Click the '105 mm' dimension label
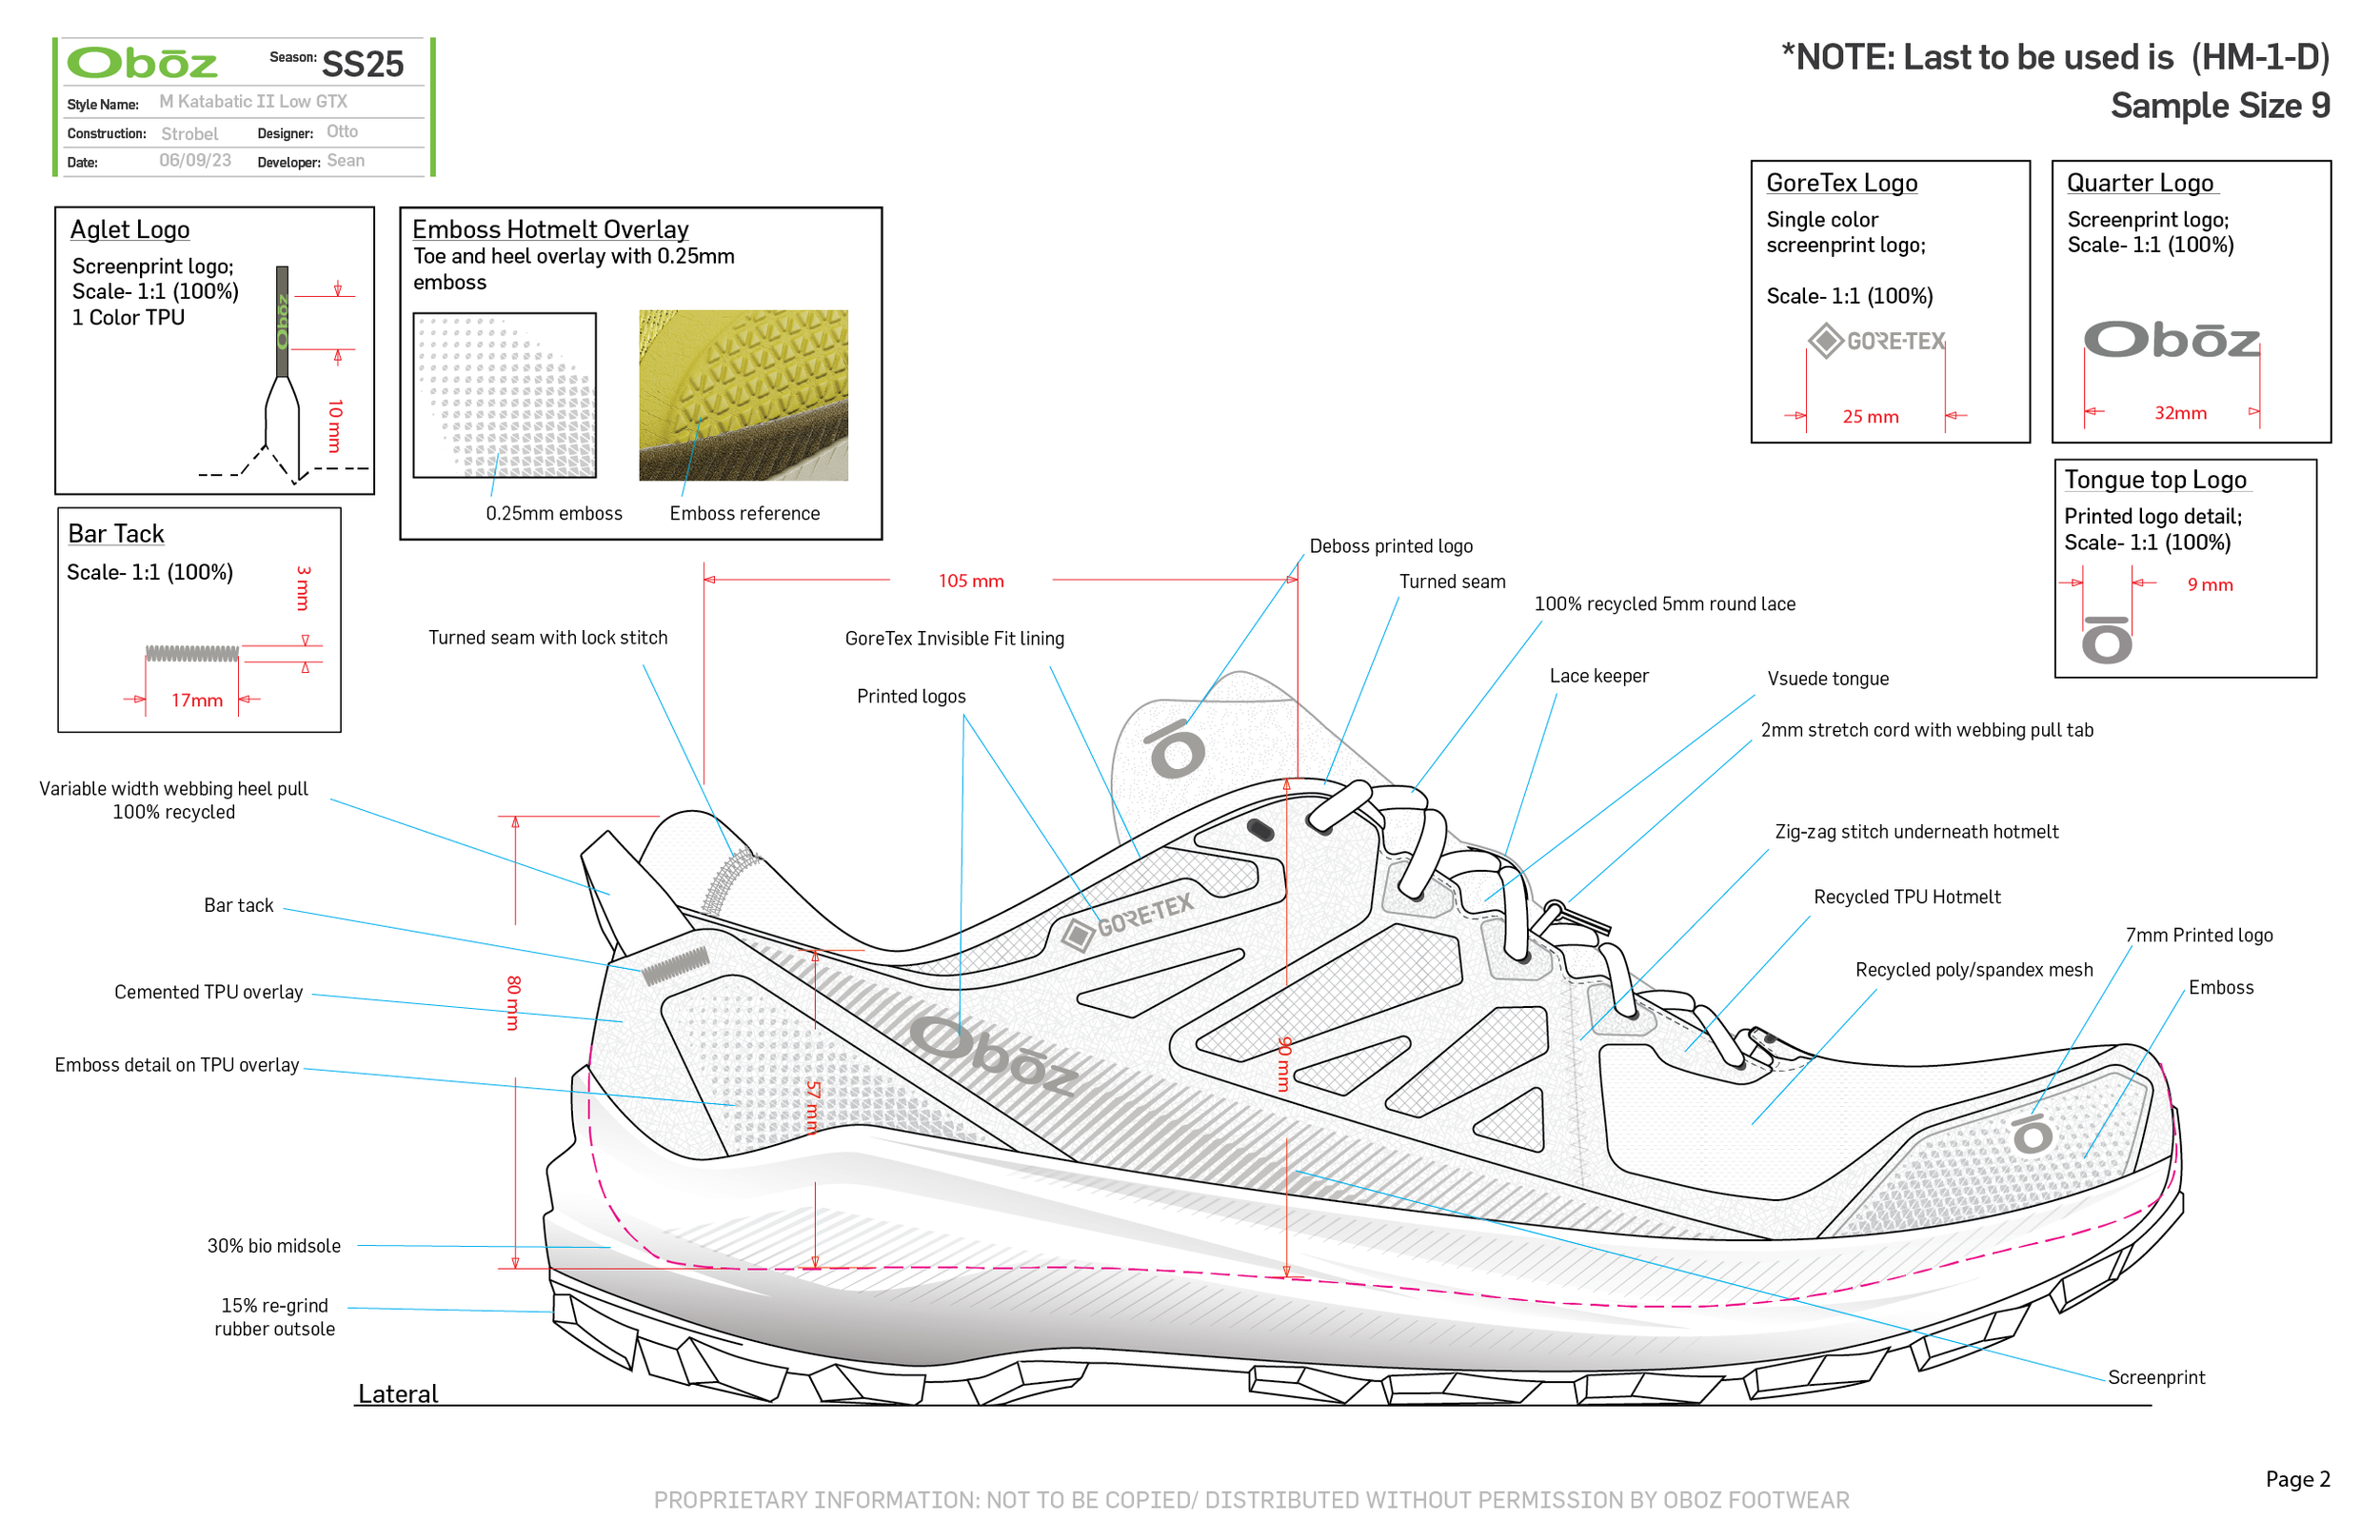 (971, 580)
